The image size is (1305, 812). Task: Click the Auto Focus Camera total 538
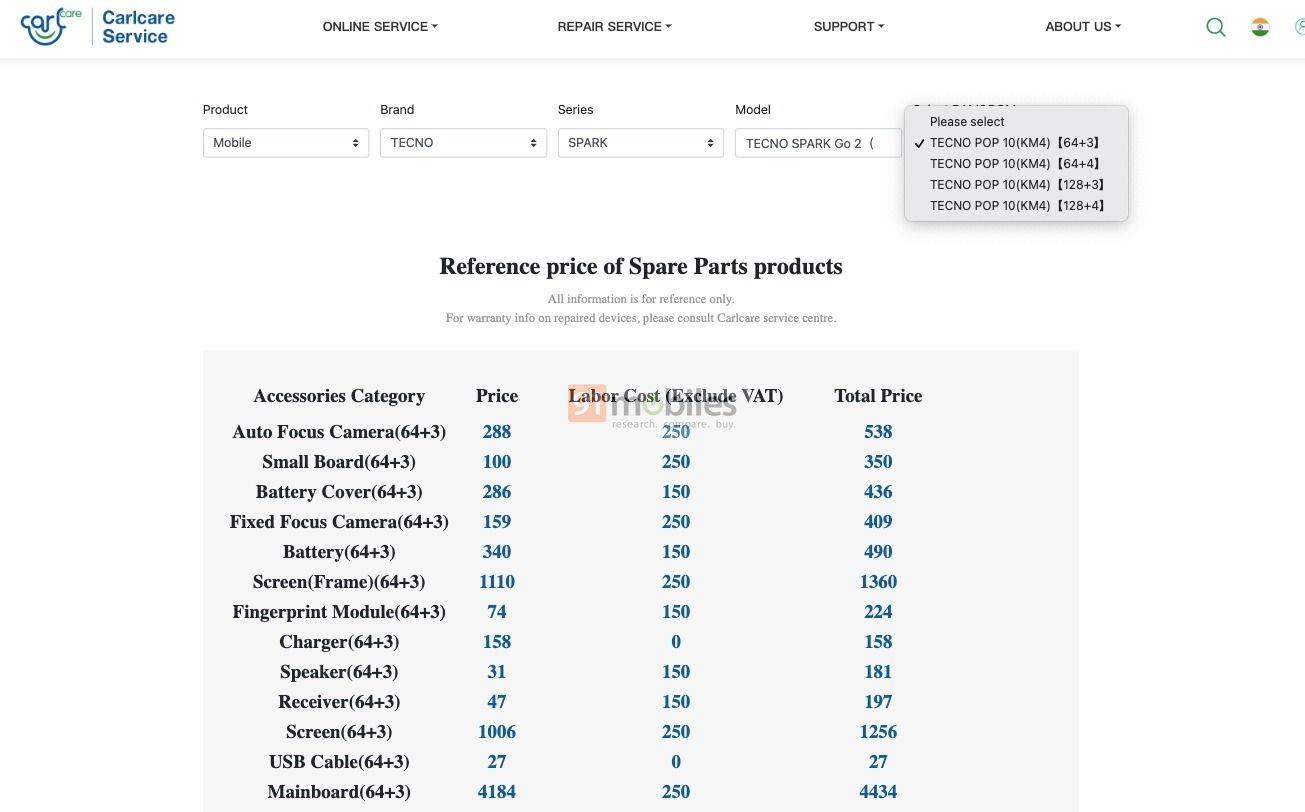878,432
